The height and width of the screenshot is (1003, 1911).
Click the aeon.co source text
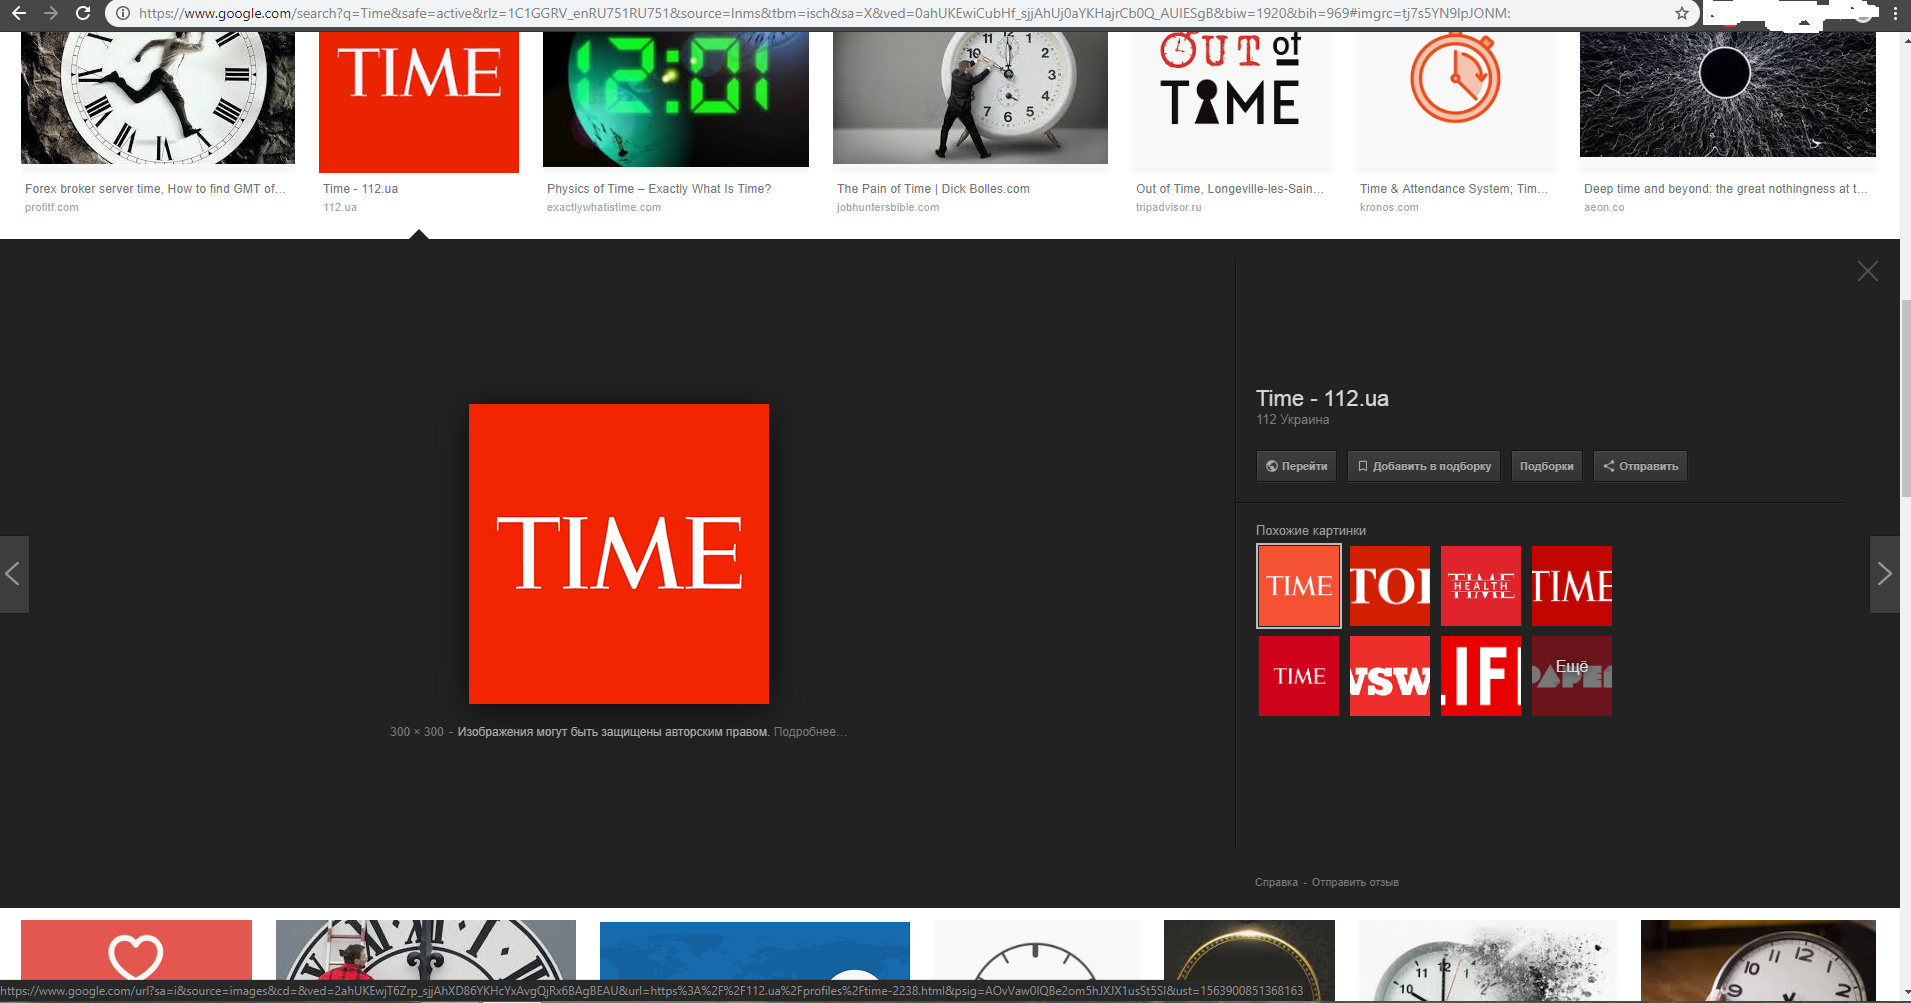coord(1604,208)
